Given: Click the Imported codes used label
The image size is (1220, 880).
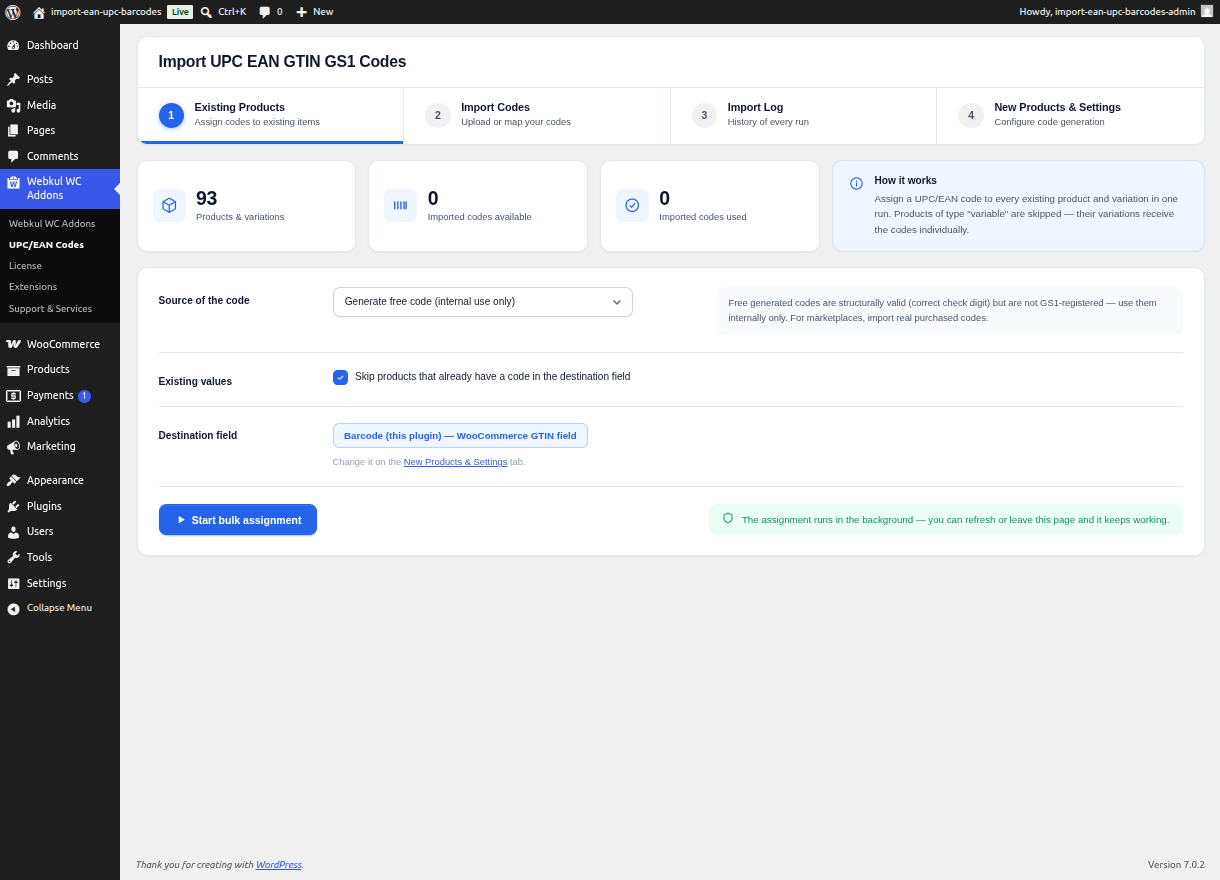Looking at the screenshot, I should click(x=703, y=216).
